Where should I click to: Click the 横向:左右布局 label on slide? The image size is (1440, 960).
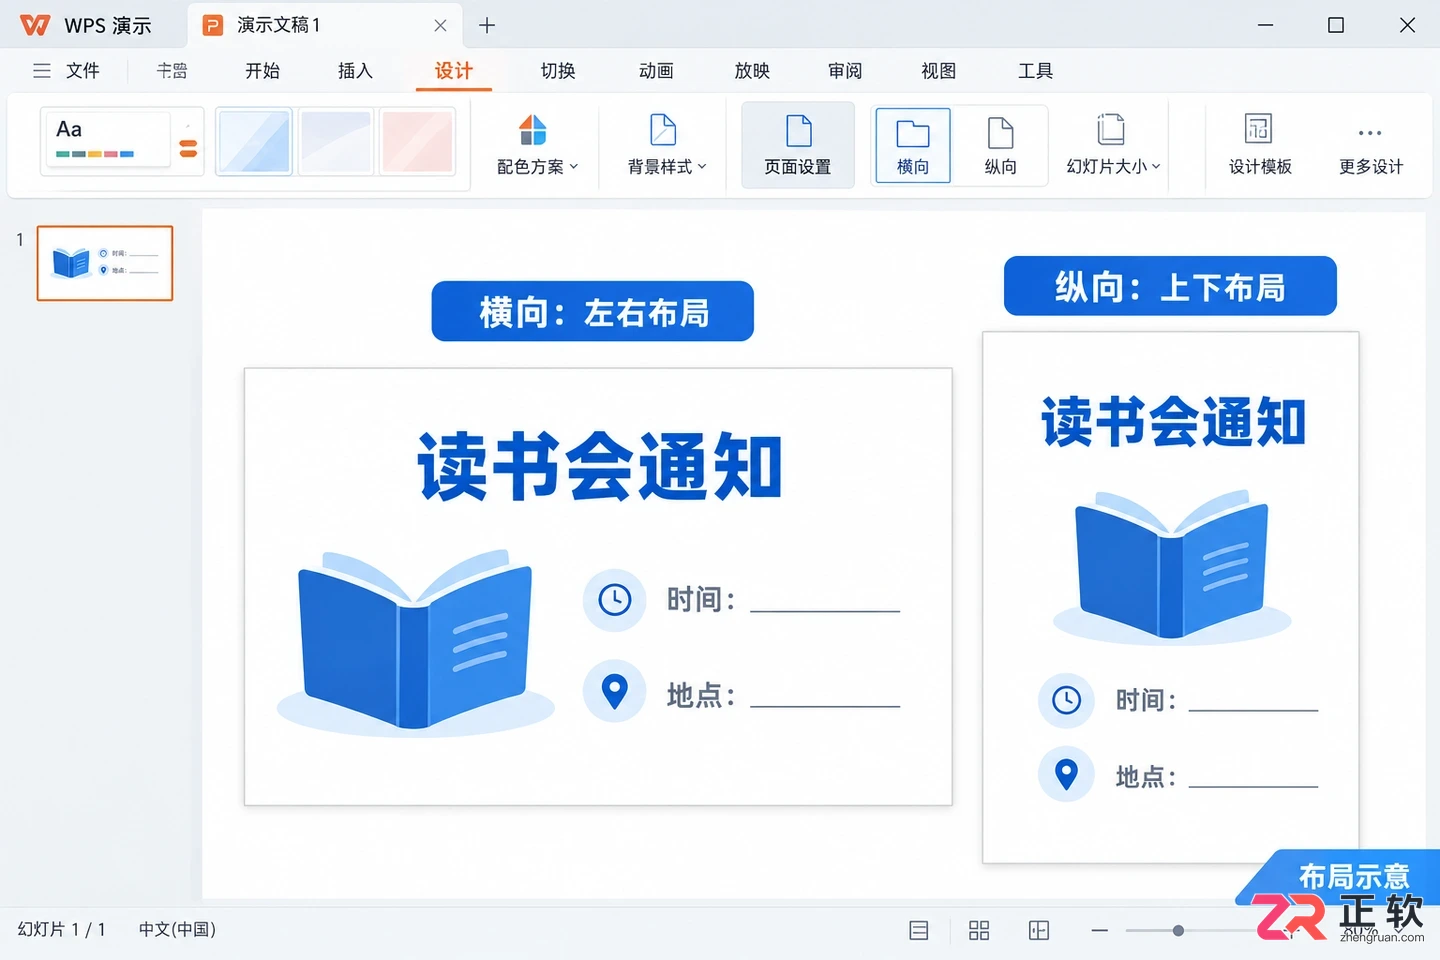tap(593, 311)
